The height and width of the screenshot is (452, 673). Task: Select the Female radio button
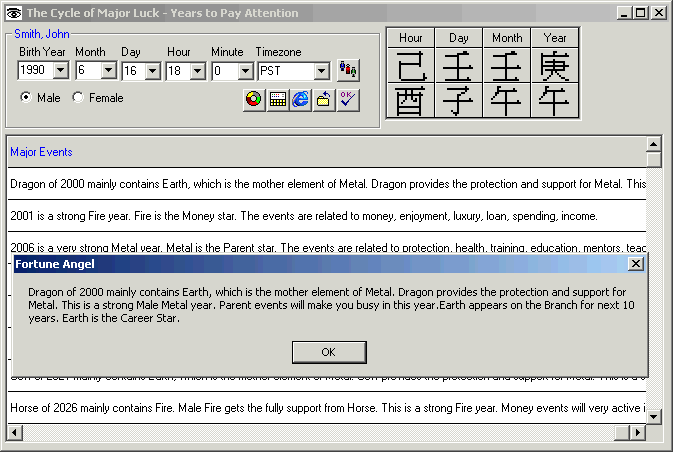tap(78, 98)
